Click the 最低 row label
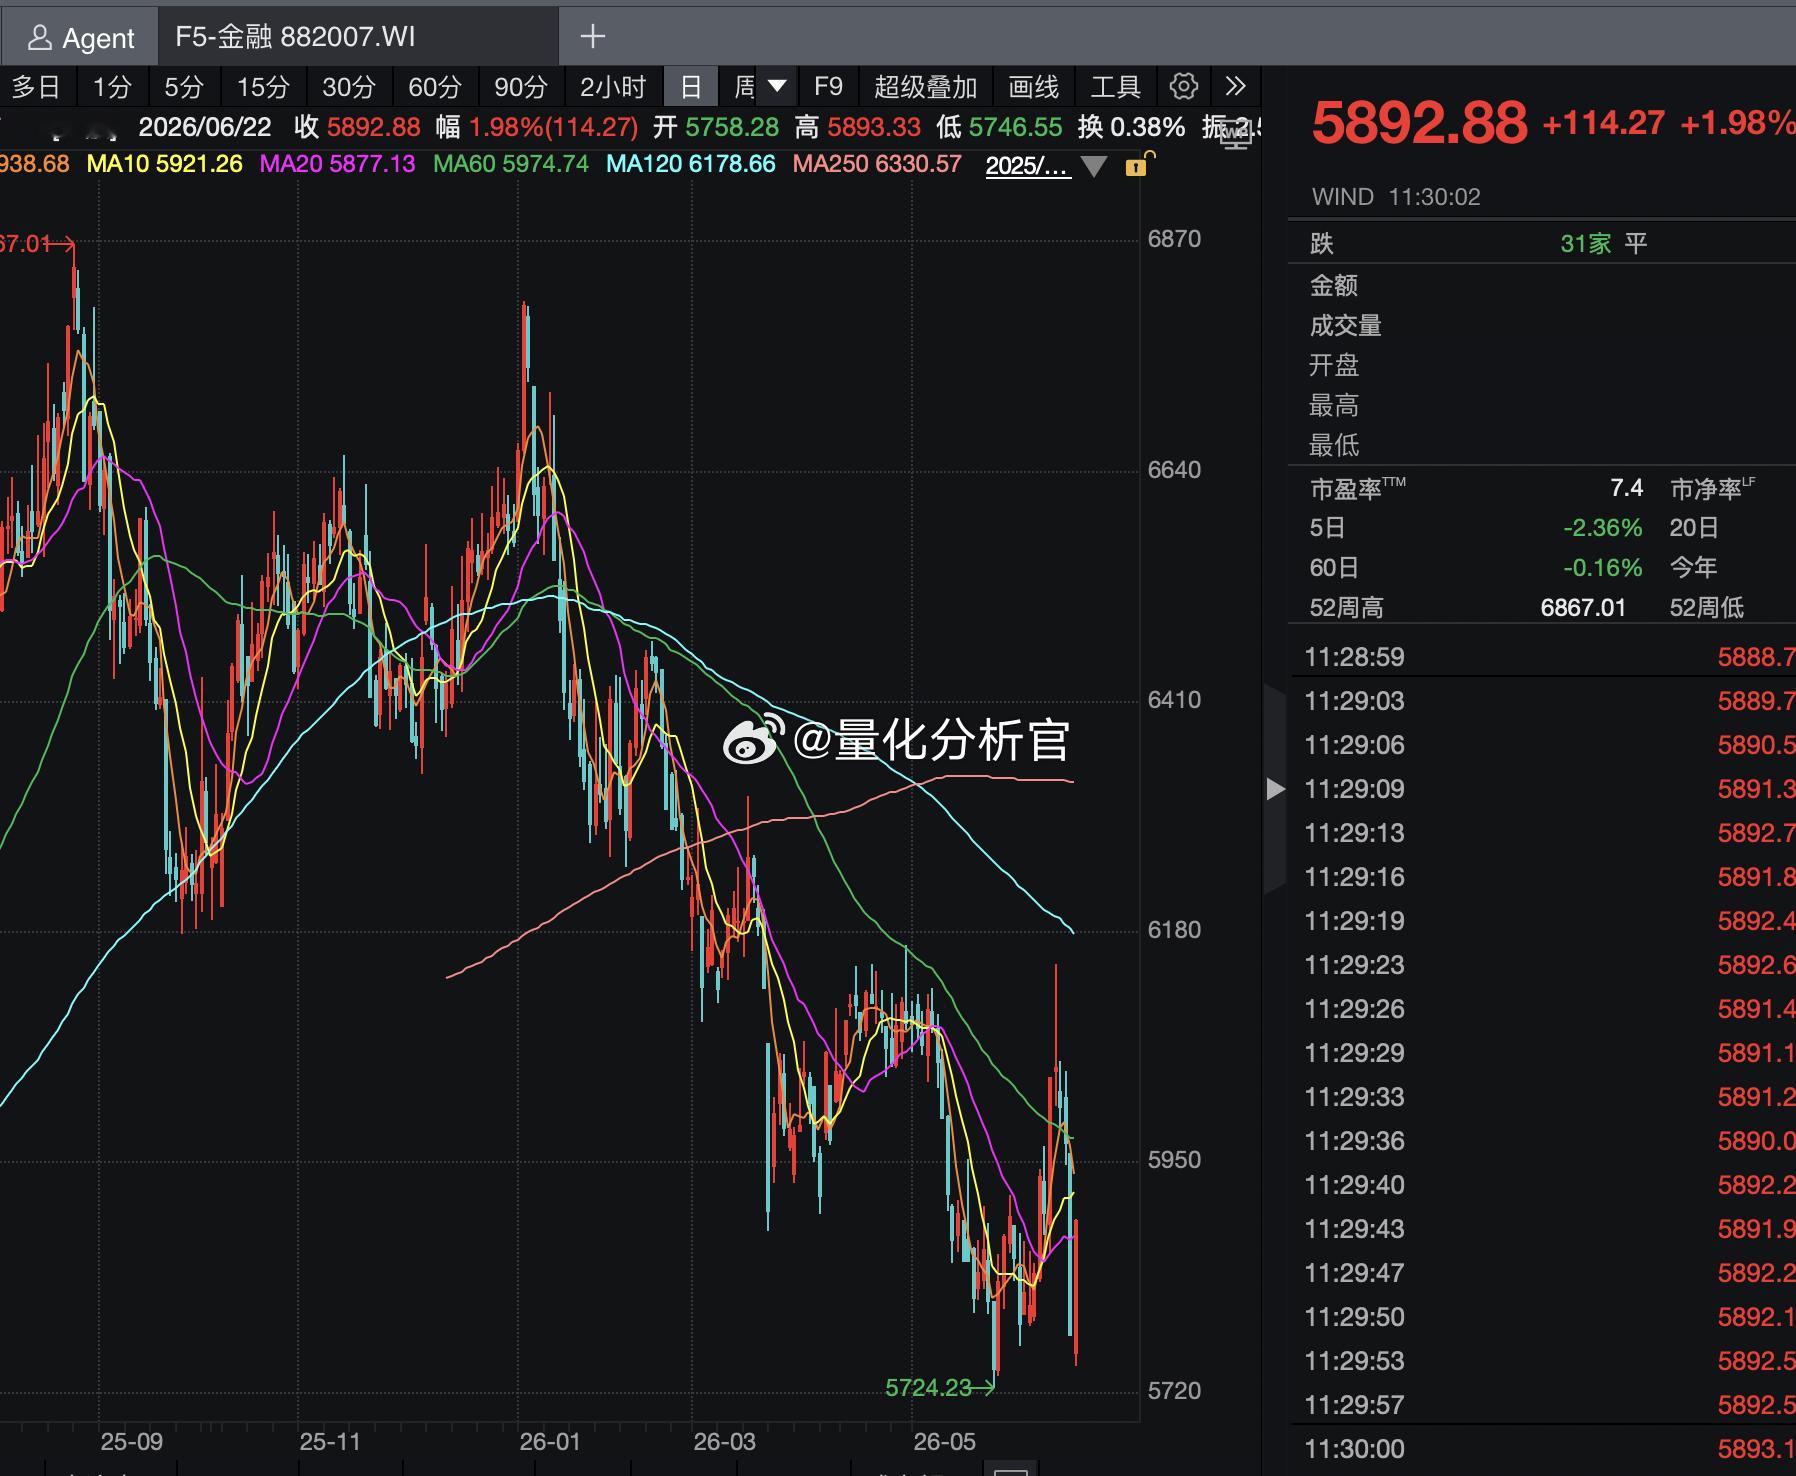The width and height of the screenshot is (1796, 1476). (x=1334, y=445)
